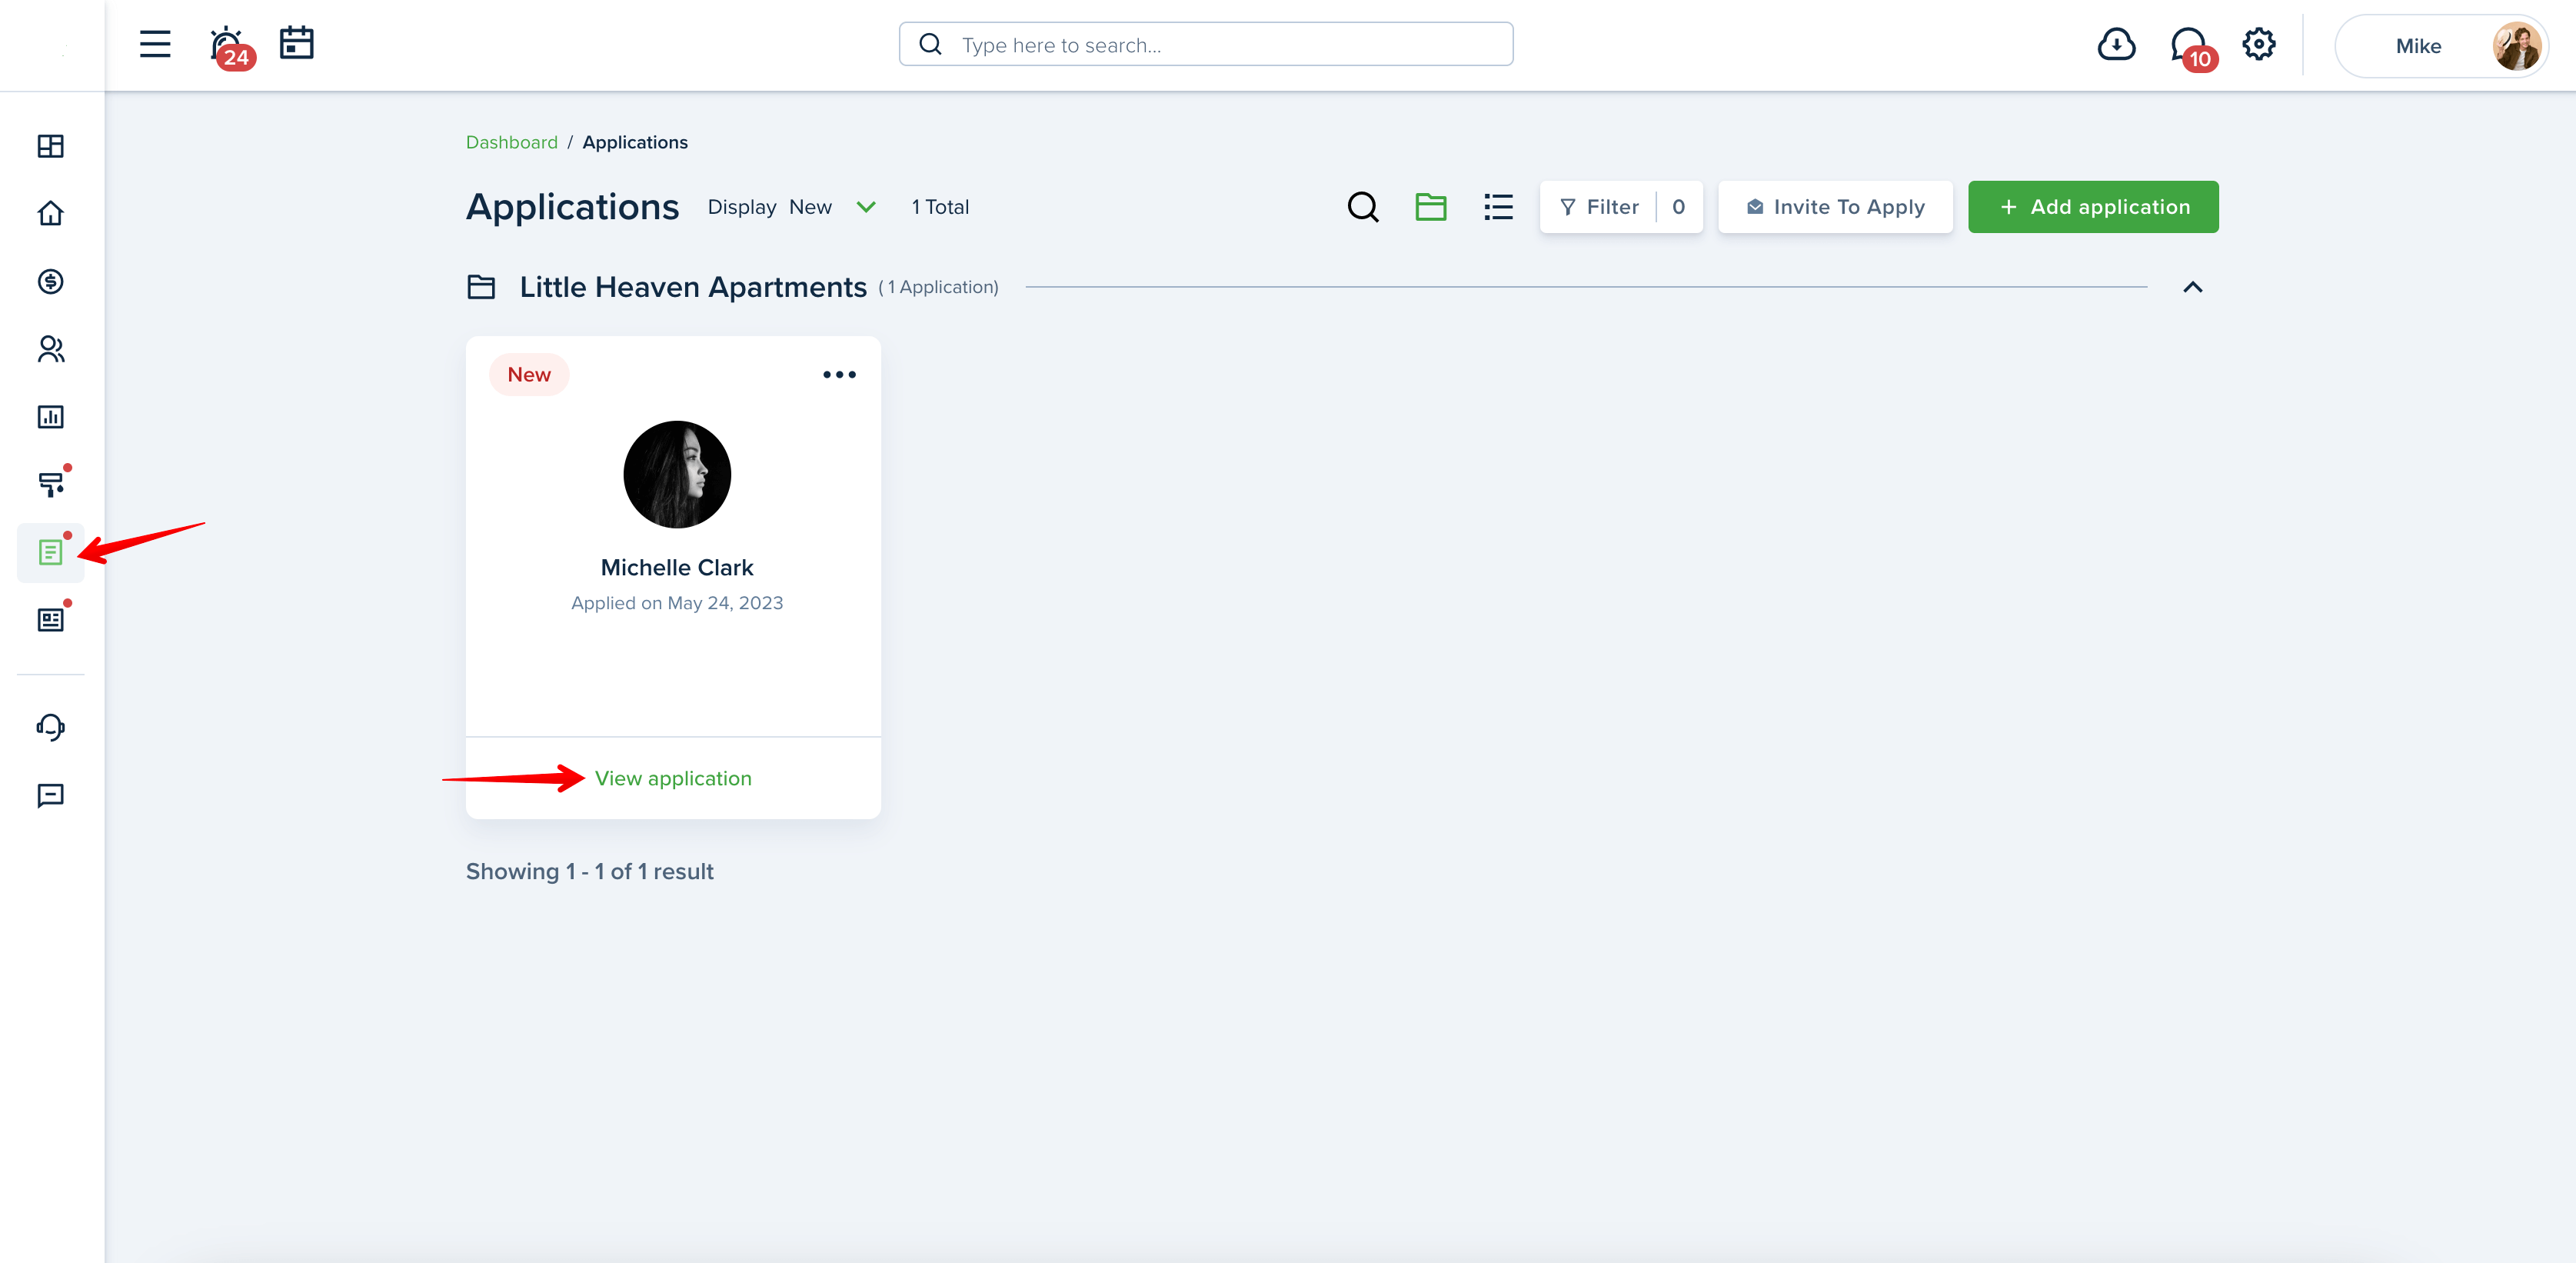Open Mike's profile avatar
This screenshot has width=2576, height=1263.
pos(2516,46)
